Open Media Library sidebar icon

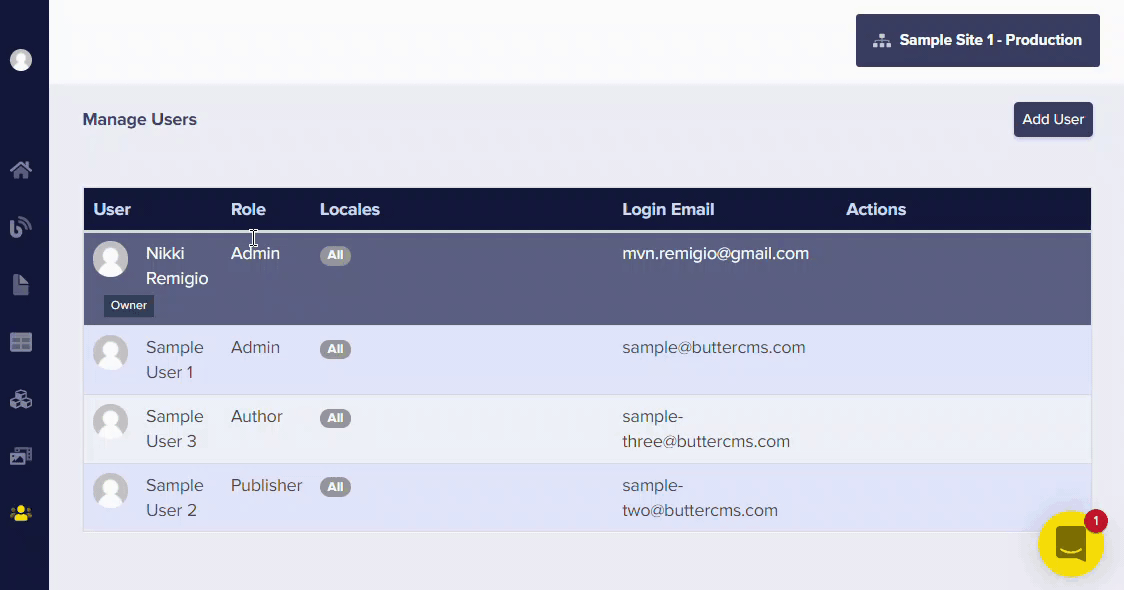[x=21, y=456]
